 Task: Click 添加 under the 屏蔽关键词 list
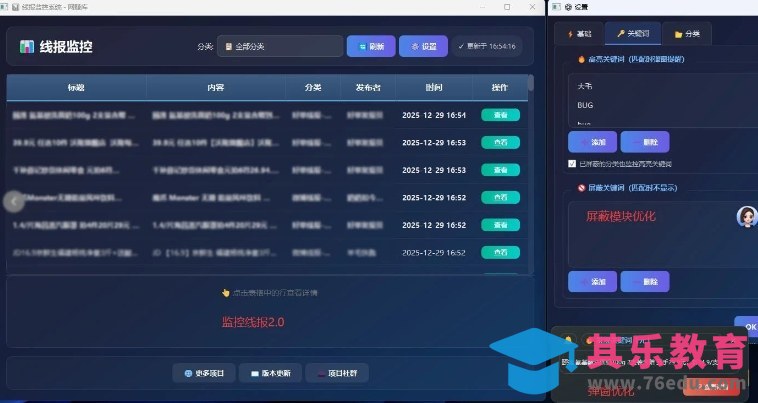(x=592, y=281)
